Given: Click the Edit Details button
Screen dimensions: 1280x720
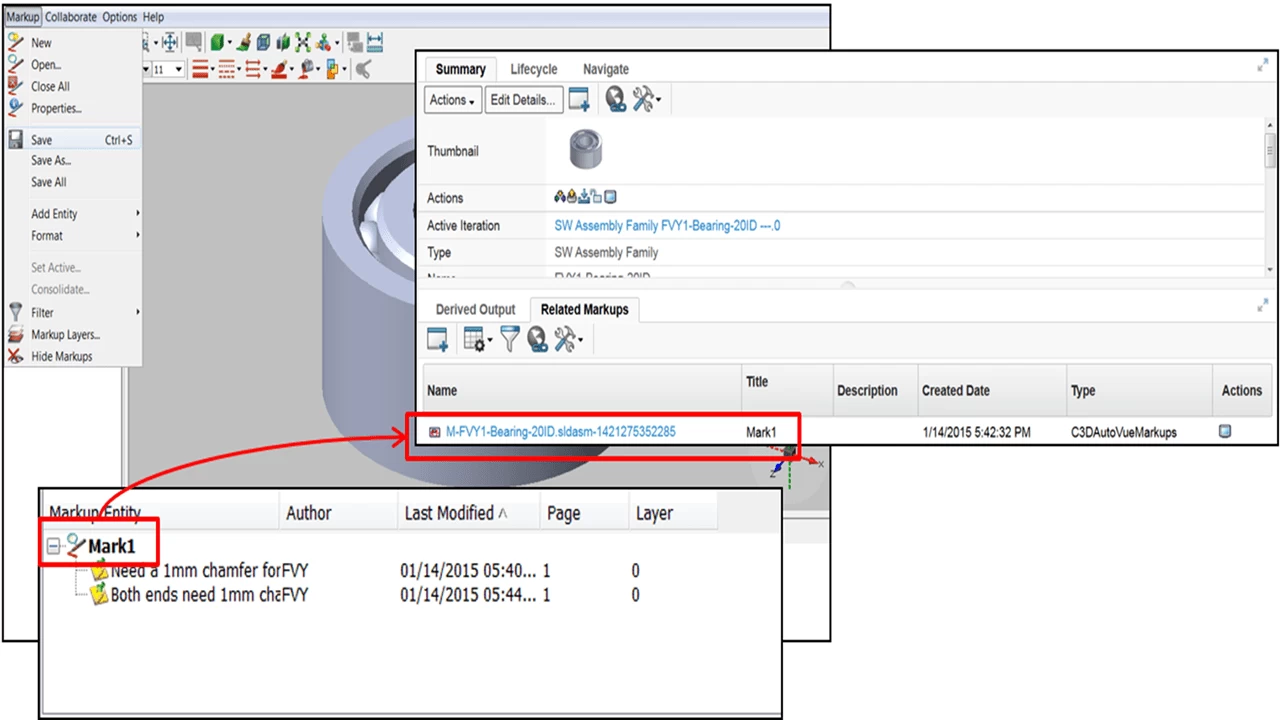Looking at the screenshot, I should point(523,100).
